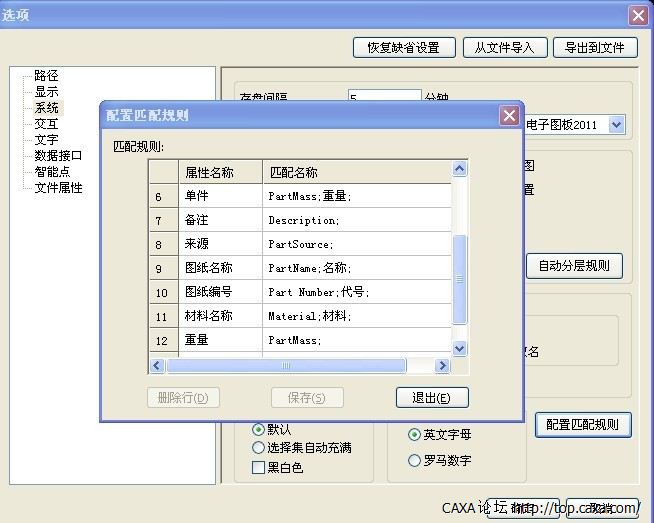Click 恢复缺省设置 button

tap(403, 47)
